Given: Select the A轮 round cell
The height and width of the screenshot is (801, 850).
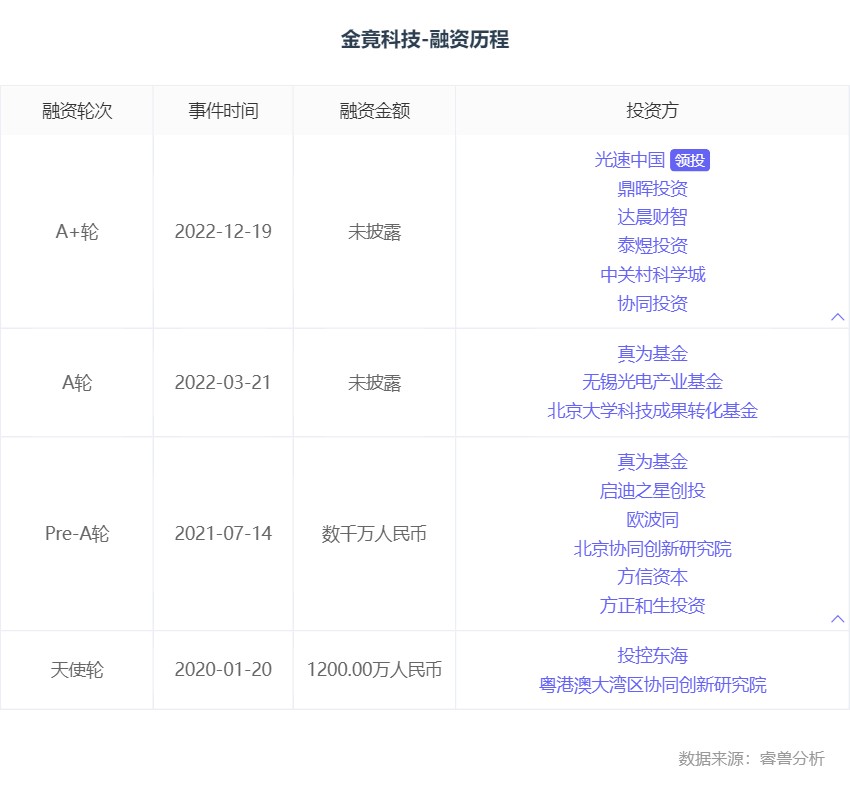Looking at the screenshot, I should [77, 383].
